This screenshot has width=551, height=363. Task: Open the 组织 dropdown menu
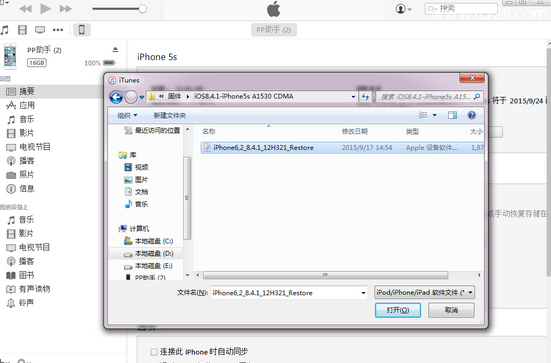[x=127, y=115]
